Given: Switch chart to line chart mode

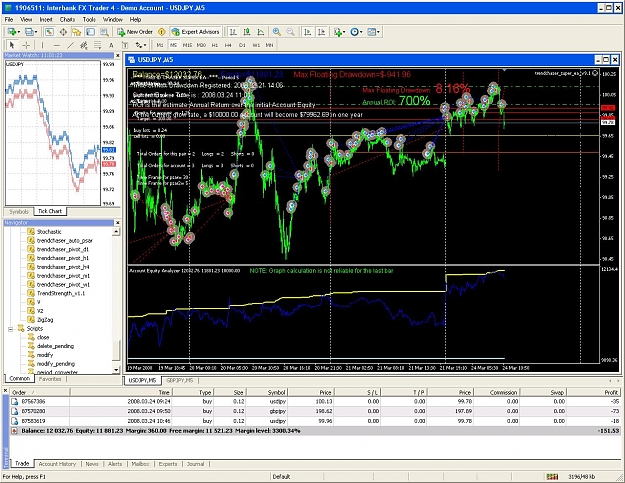Looking at the screenshot, I should tap(261, 32).
